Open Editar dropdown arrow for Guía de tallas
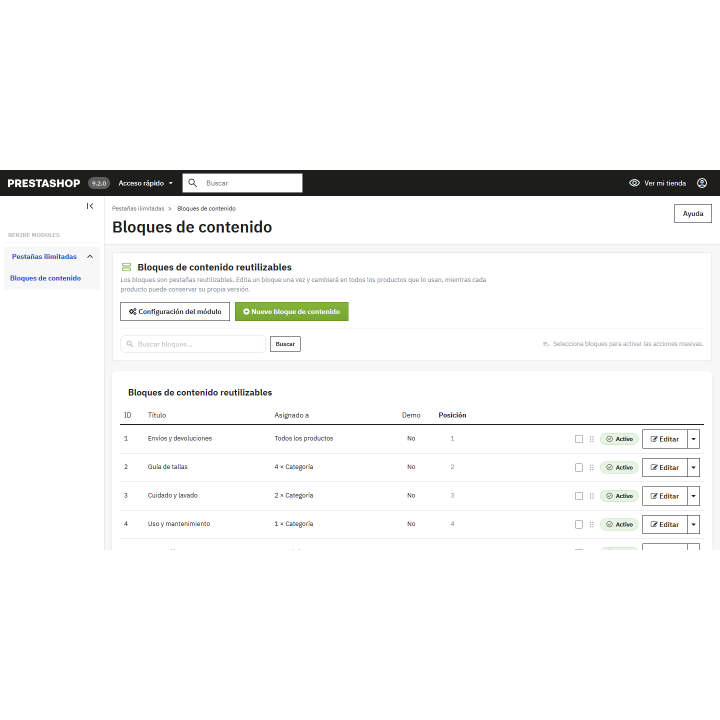 pos(693,467)
